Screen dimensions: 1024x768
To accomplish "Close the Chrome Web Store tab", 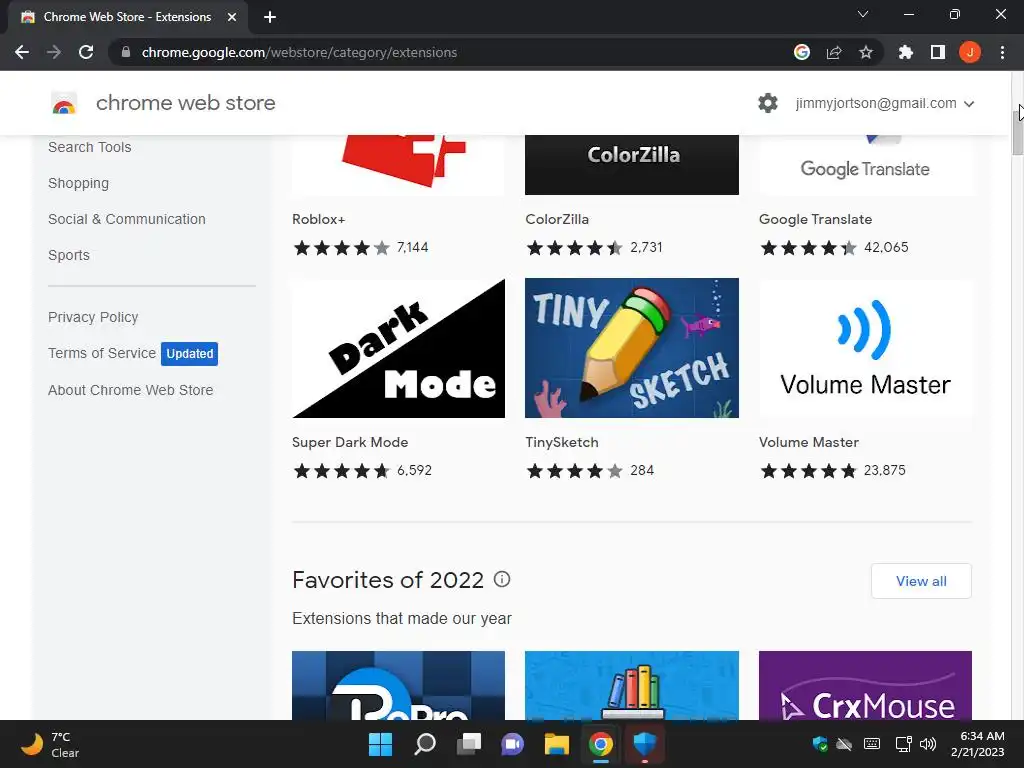I will click(x=232, y=17).
